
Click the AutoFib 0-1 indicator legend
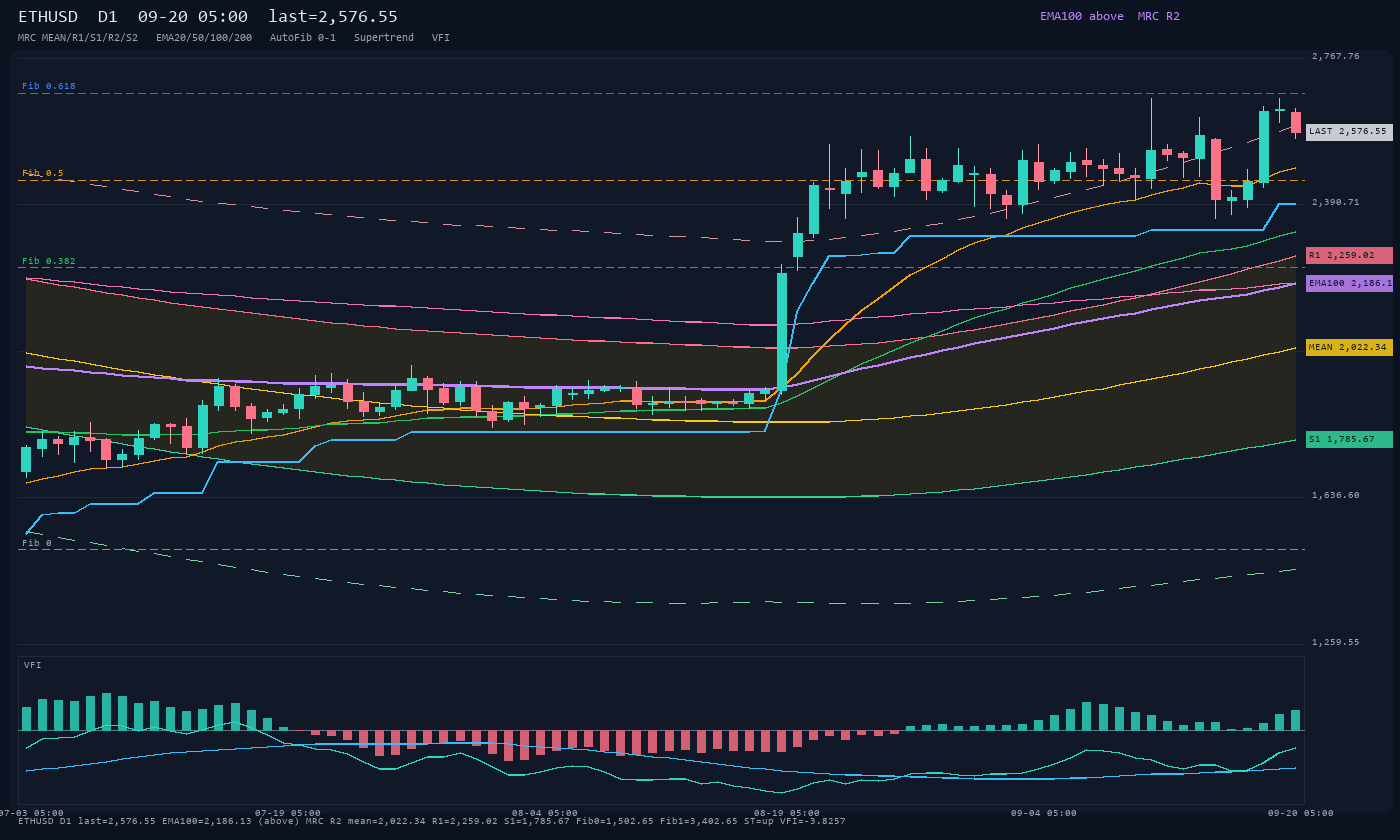click(303, 38)
